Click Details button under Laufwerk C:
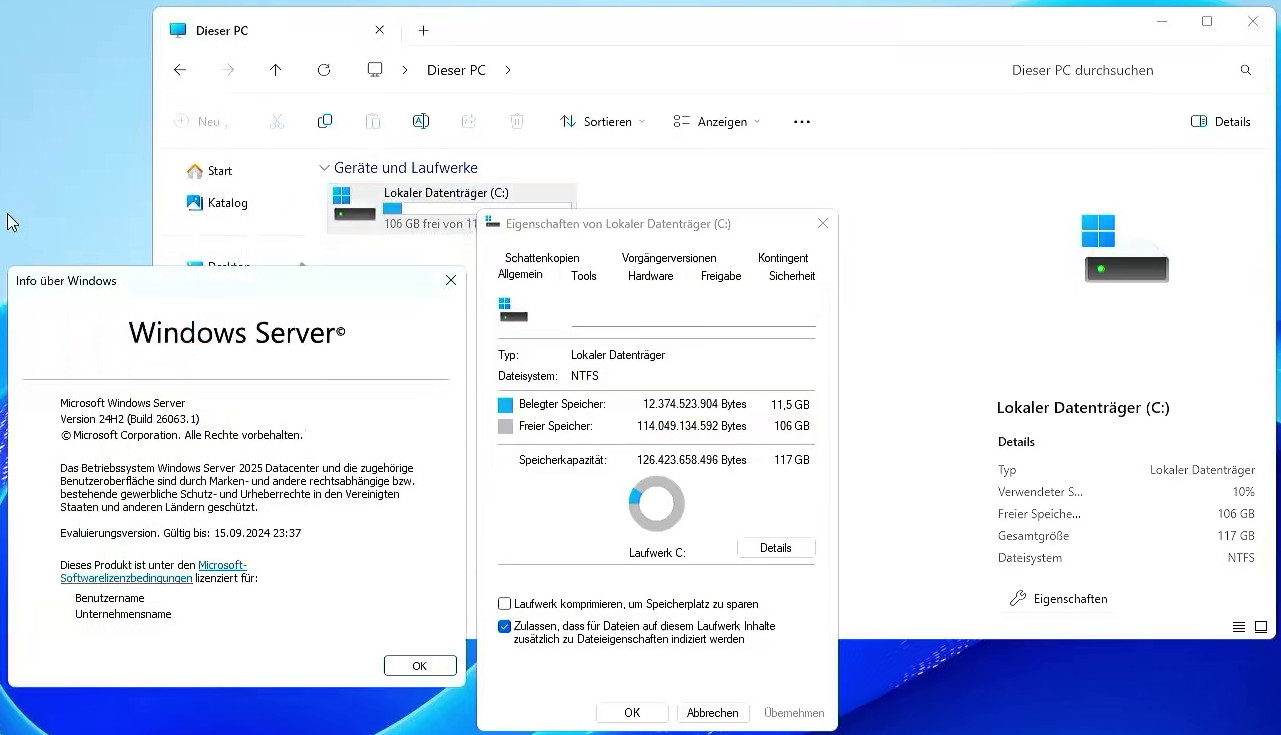Screen dimensions: 1281x735 tap(776, 548)
